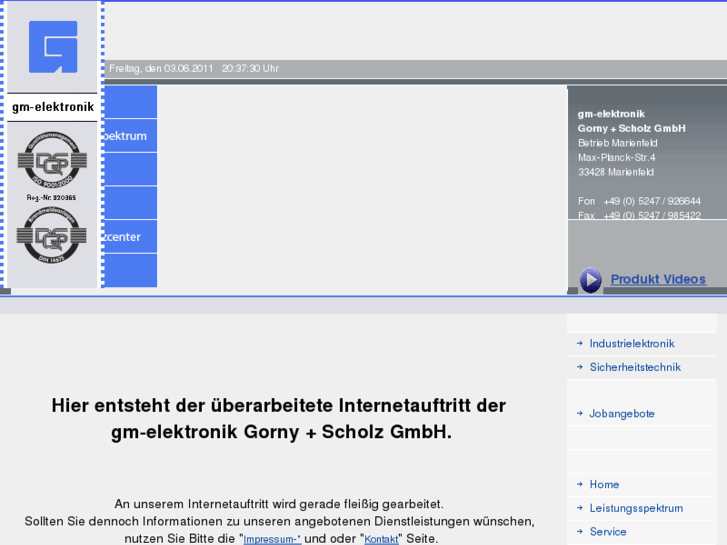
Task: Open the partially visible 'zcenter' menu item
Action: pyautogui.click(x=130, y=237)
